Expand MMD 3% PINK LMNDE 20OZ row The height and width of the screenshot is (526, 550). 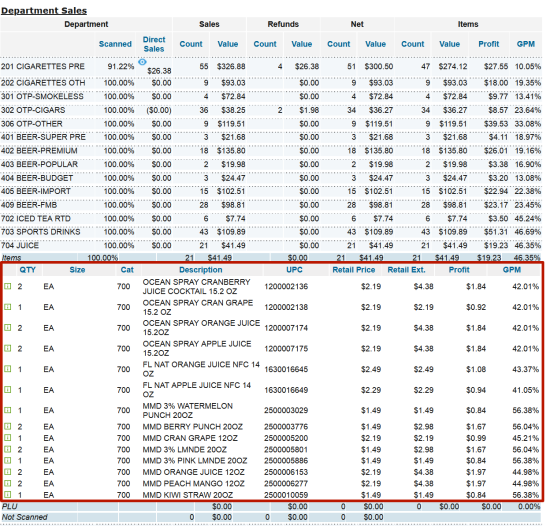coord(8,460)
